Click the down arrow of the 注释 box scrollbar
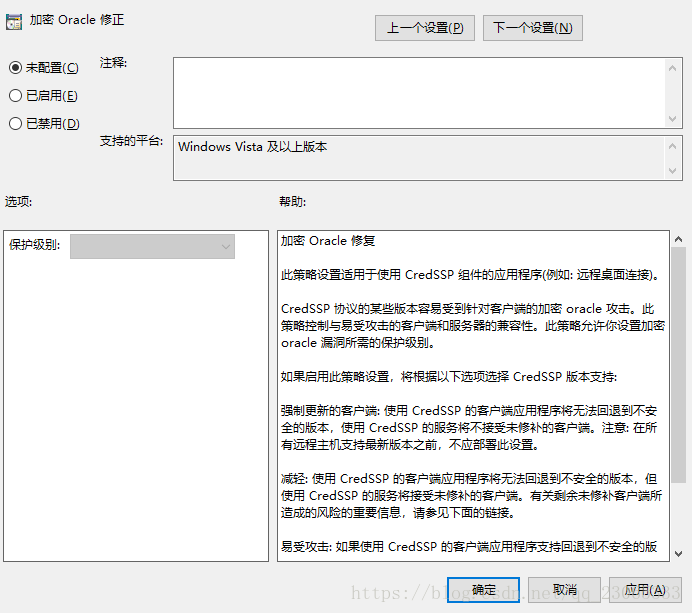 point(673,118)
